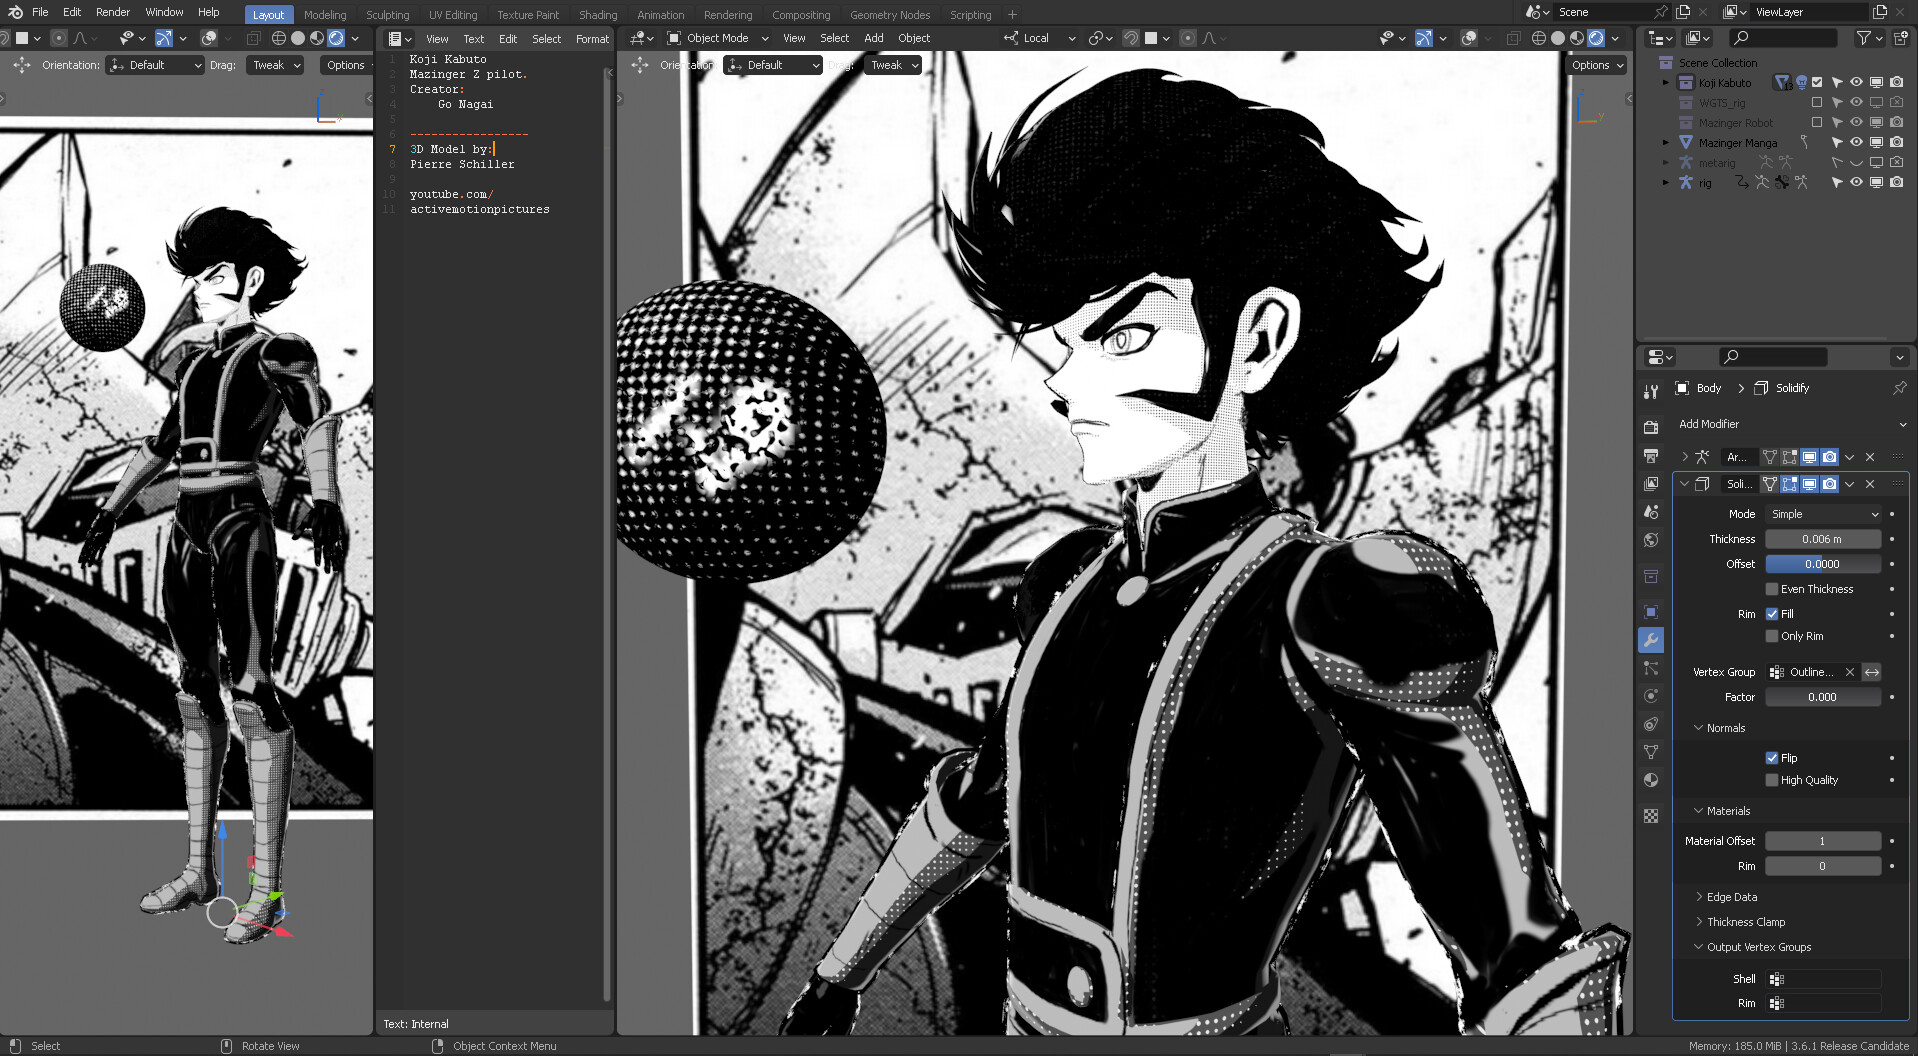Screen dimensions: 1918x1056
Task: Open the Solidify Mode dropdown
Action: (1824, 514)
